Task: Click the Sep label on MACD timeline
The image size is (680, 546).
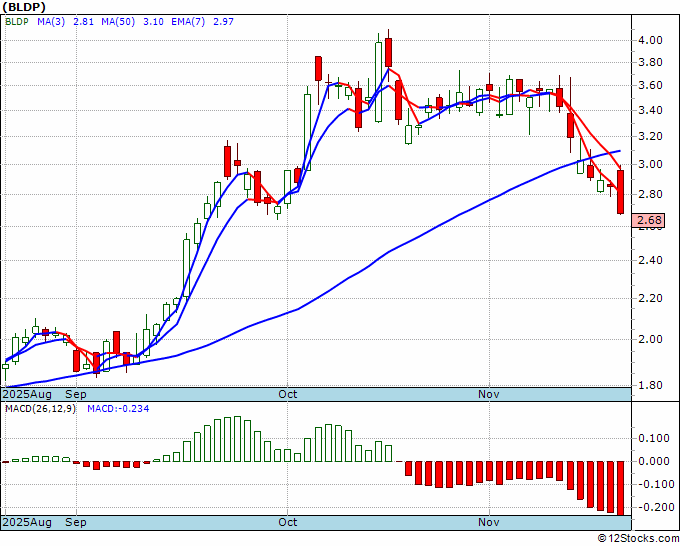Action: coord(76,522)
